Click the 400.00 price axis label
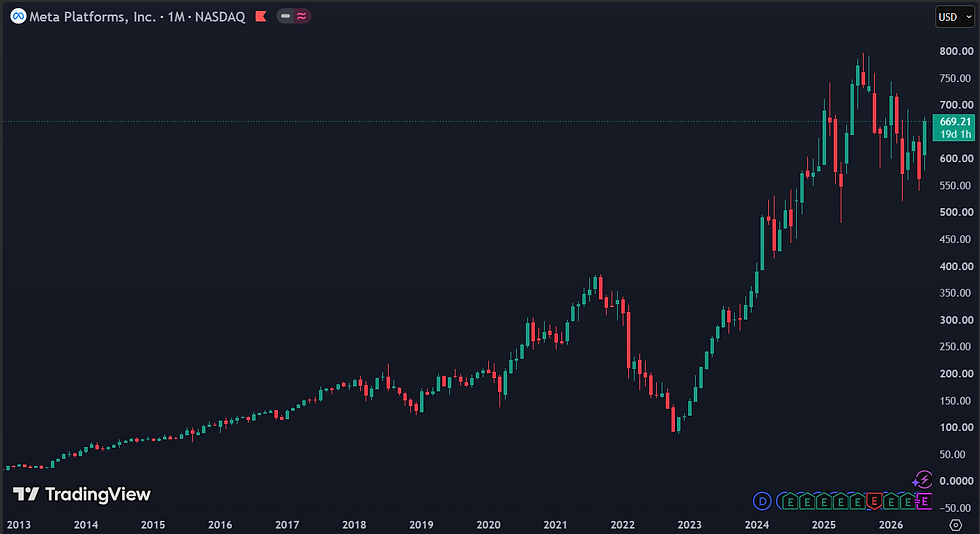This screenshot has height=534, width=980. [956, 266]
